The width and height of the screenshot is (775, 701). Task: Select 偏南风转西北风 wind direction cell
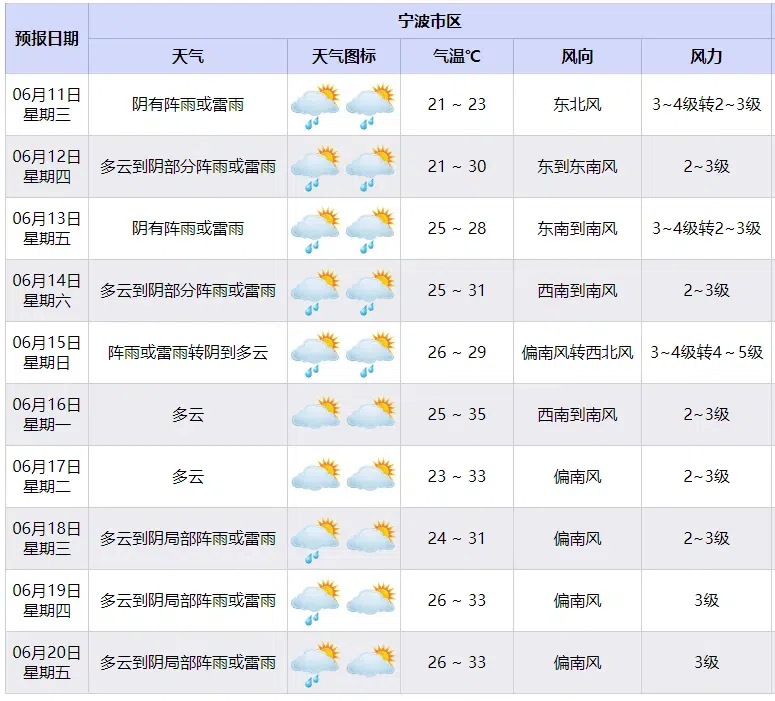click(577, 352)
